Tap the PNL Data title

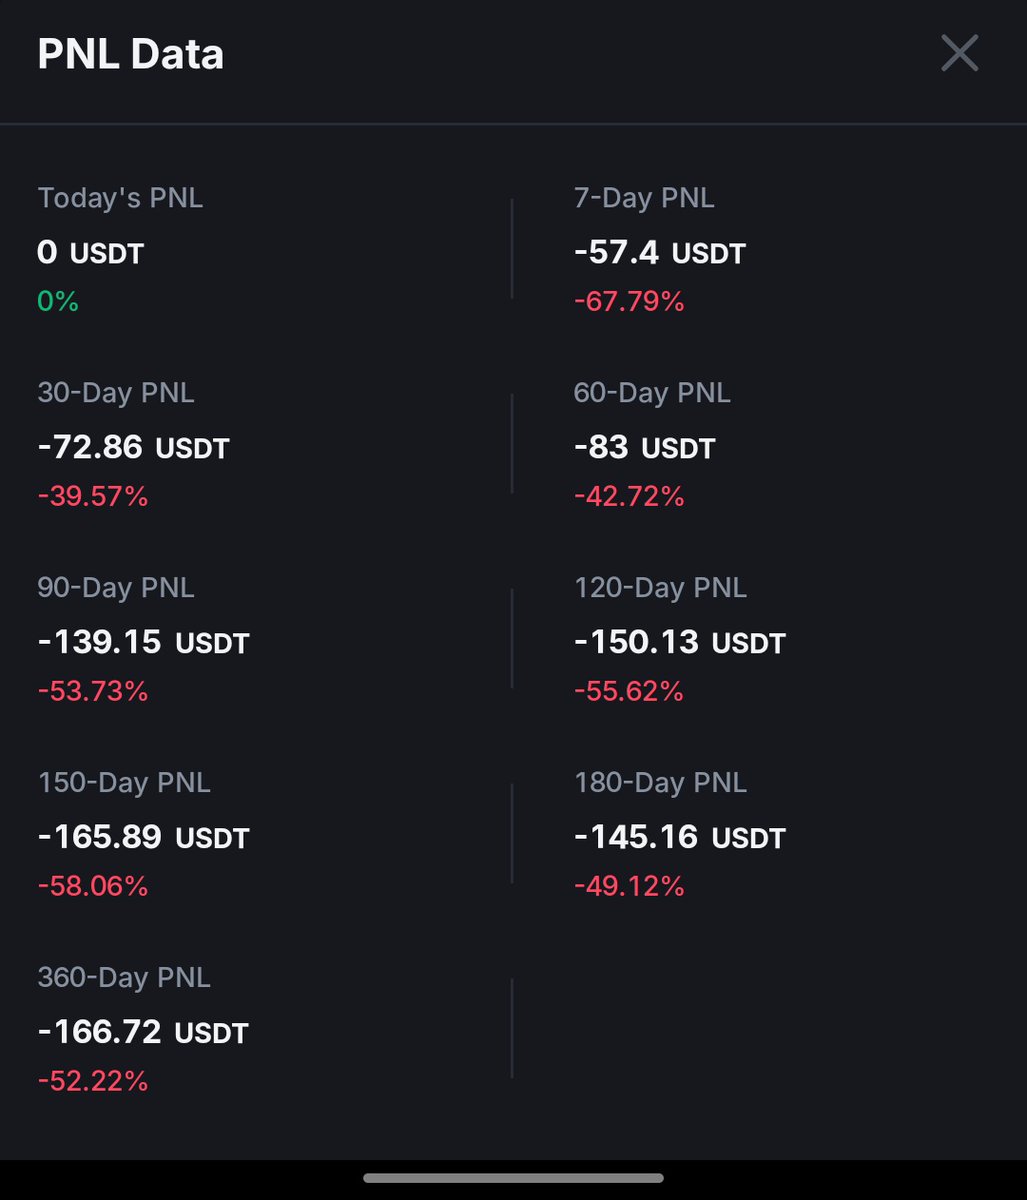pos(130,54)
